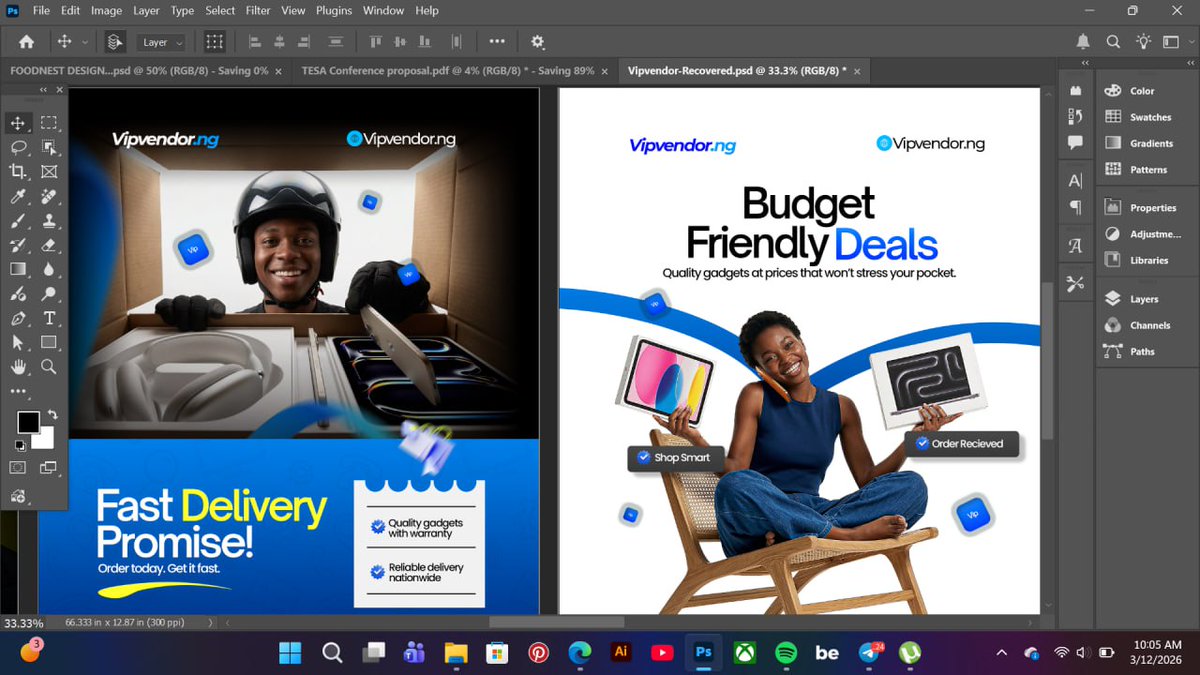Image resolution: width=1200 pixels, height=675 pixels.
Task: Click the black foreground color swatch
Action: coord(27,421)
